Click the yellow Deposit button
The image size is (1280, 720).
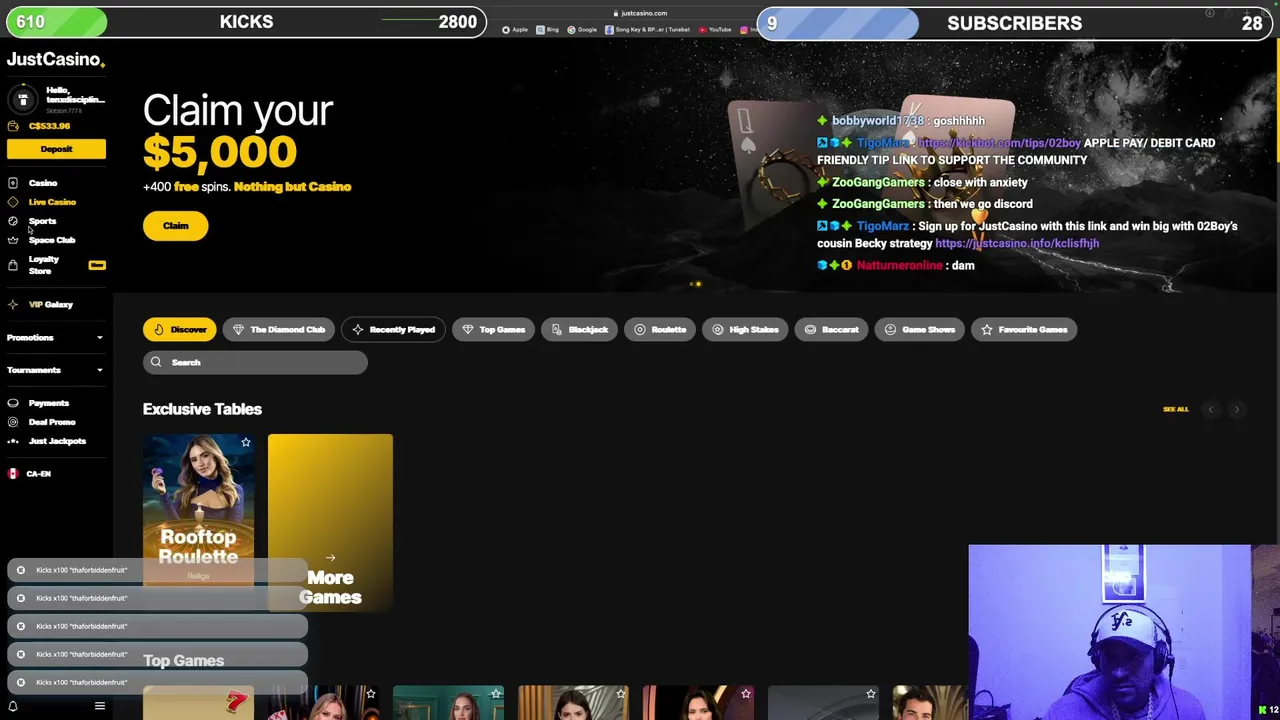coord(56,149)
